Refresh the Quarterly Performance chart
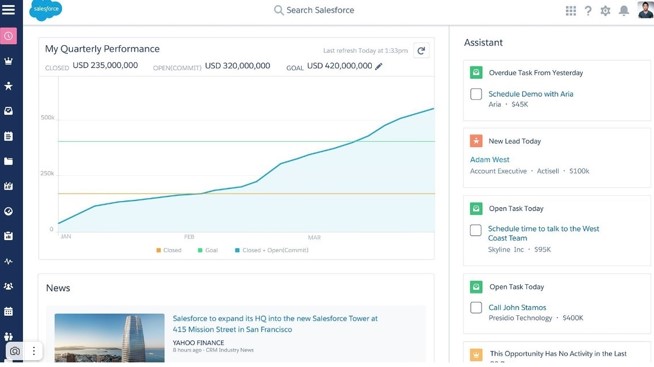 [421, 50]
